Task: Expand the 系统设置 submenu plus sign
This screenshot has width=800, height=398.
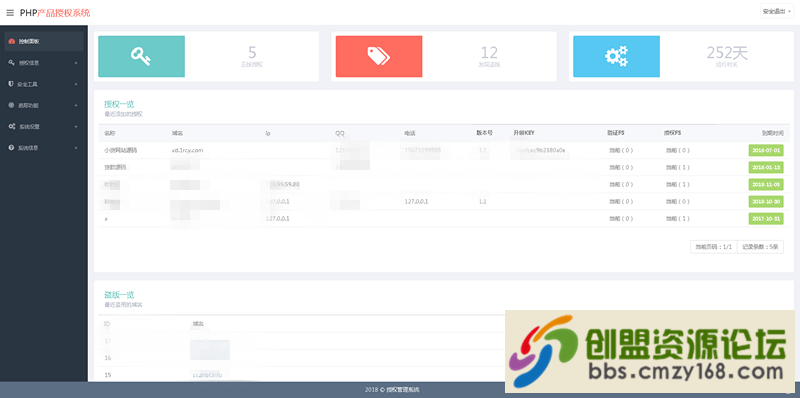Action: click(x=76, y=127)
